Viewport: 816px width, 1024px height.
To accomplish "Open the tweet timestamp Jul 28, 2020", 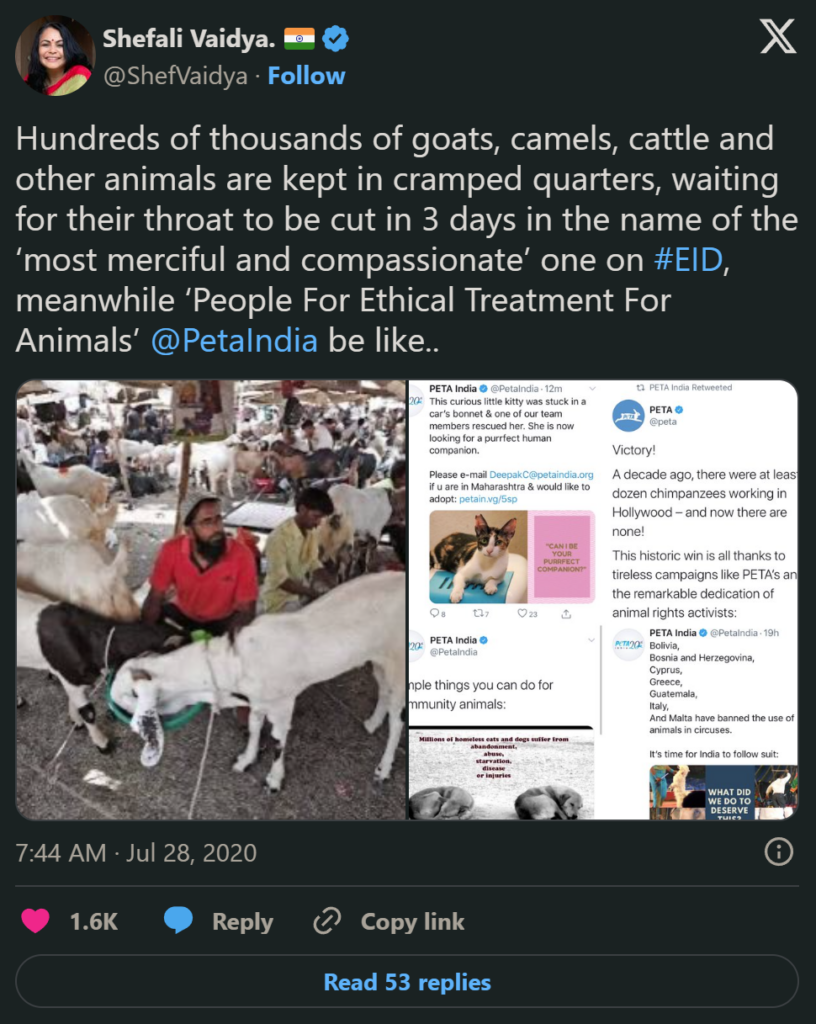I will (136, 853).
